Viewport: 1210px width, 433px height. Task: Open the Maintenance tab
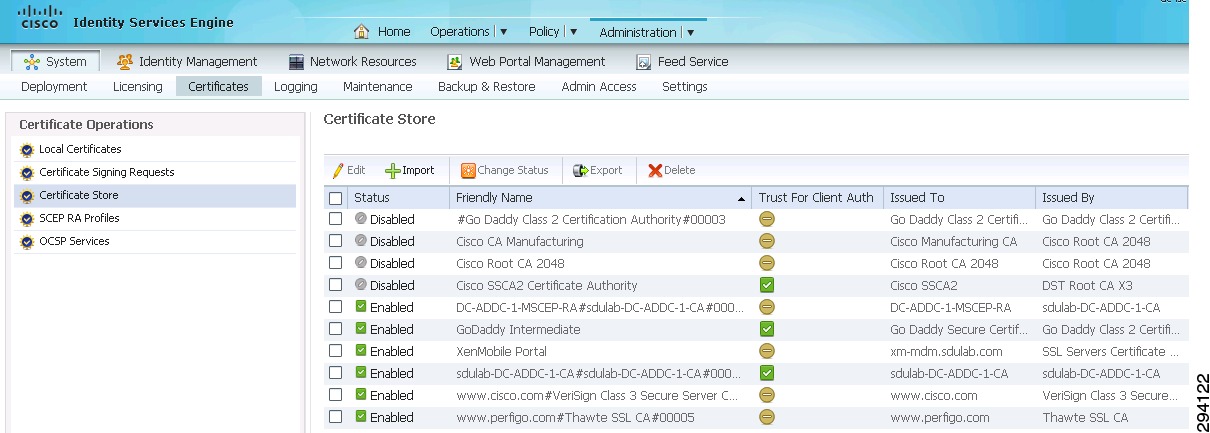[378, 87]
